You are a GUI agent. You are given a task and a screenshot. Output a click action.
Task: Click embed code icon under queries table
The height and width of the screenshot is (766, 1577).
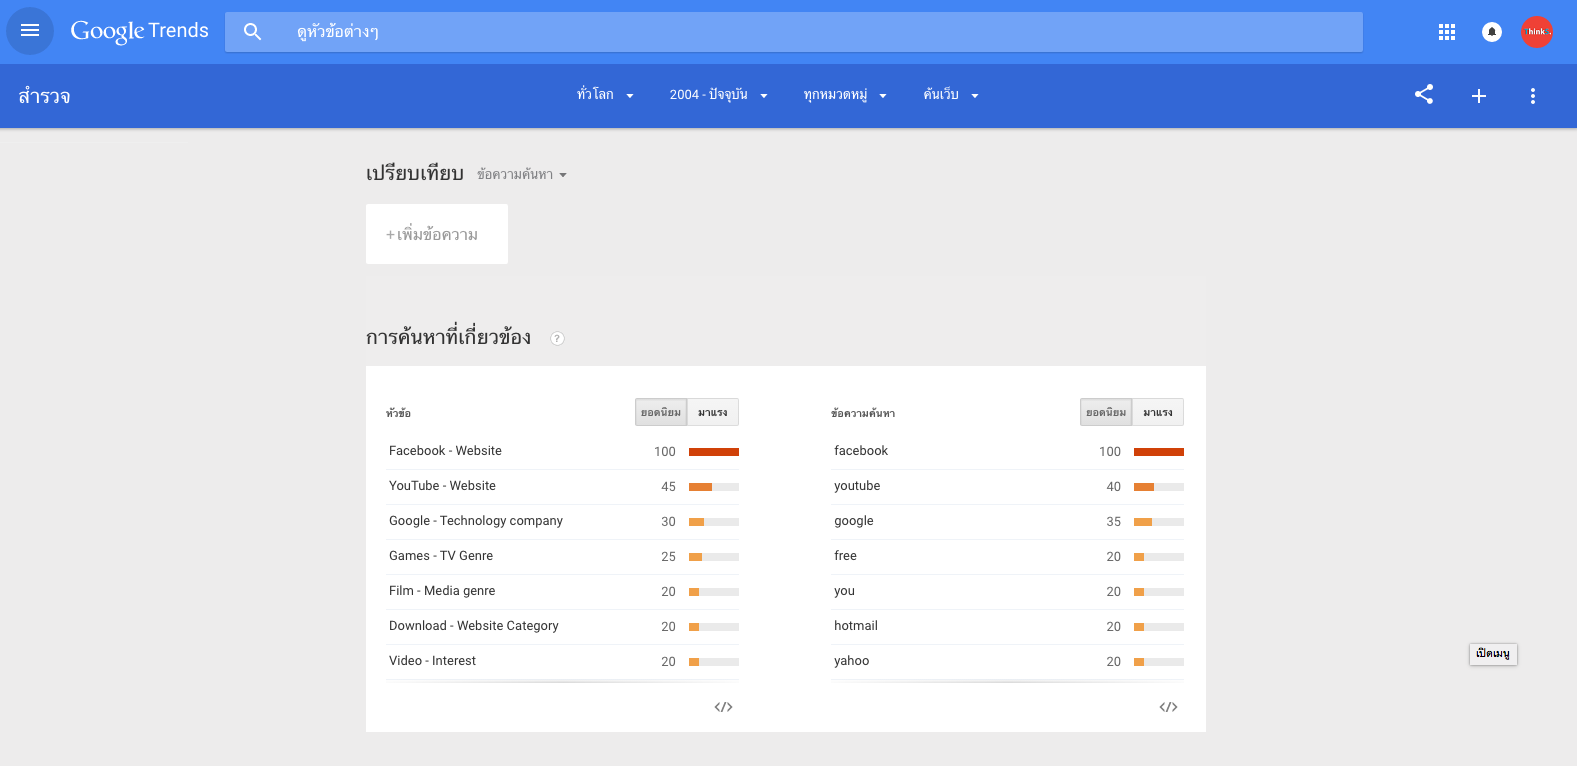click(x=1168, y=707)
